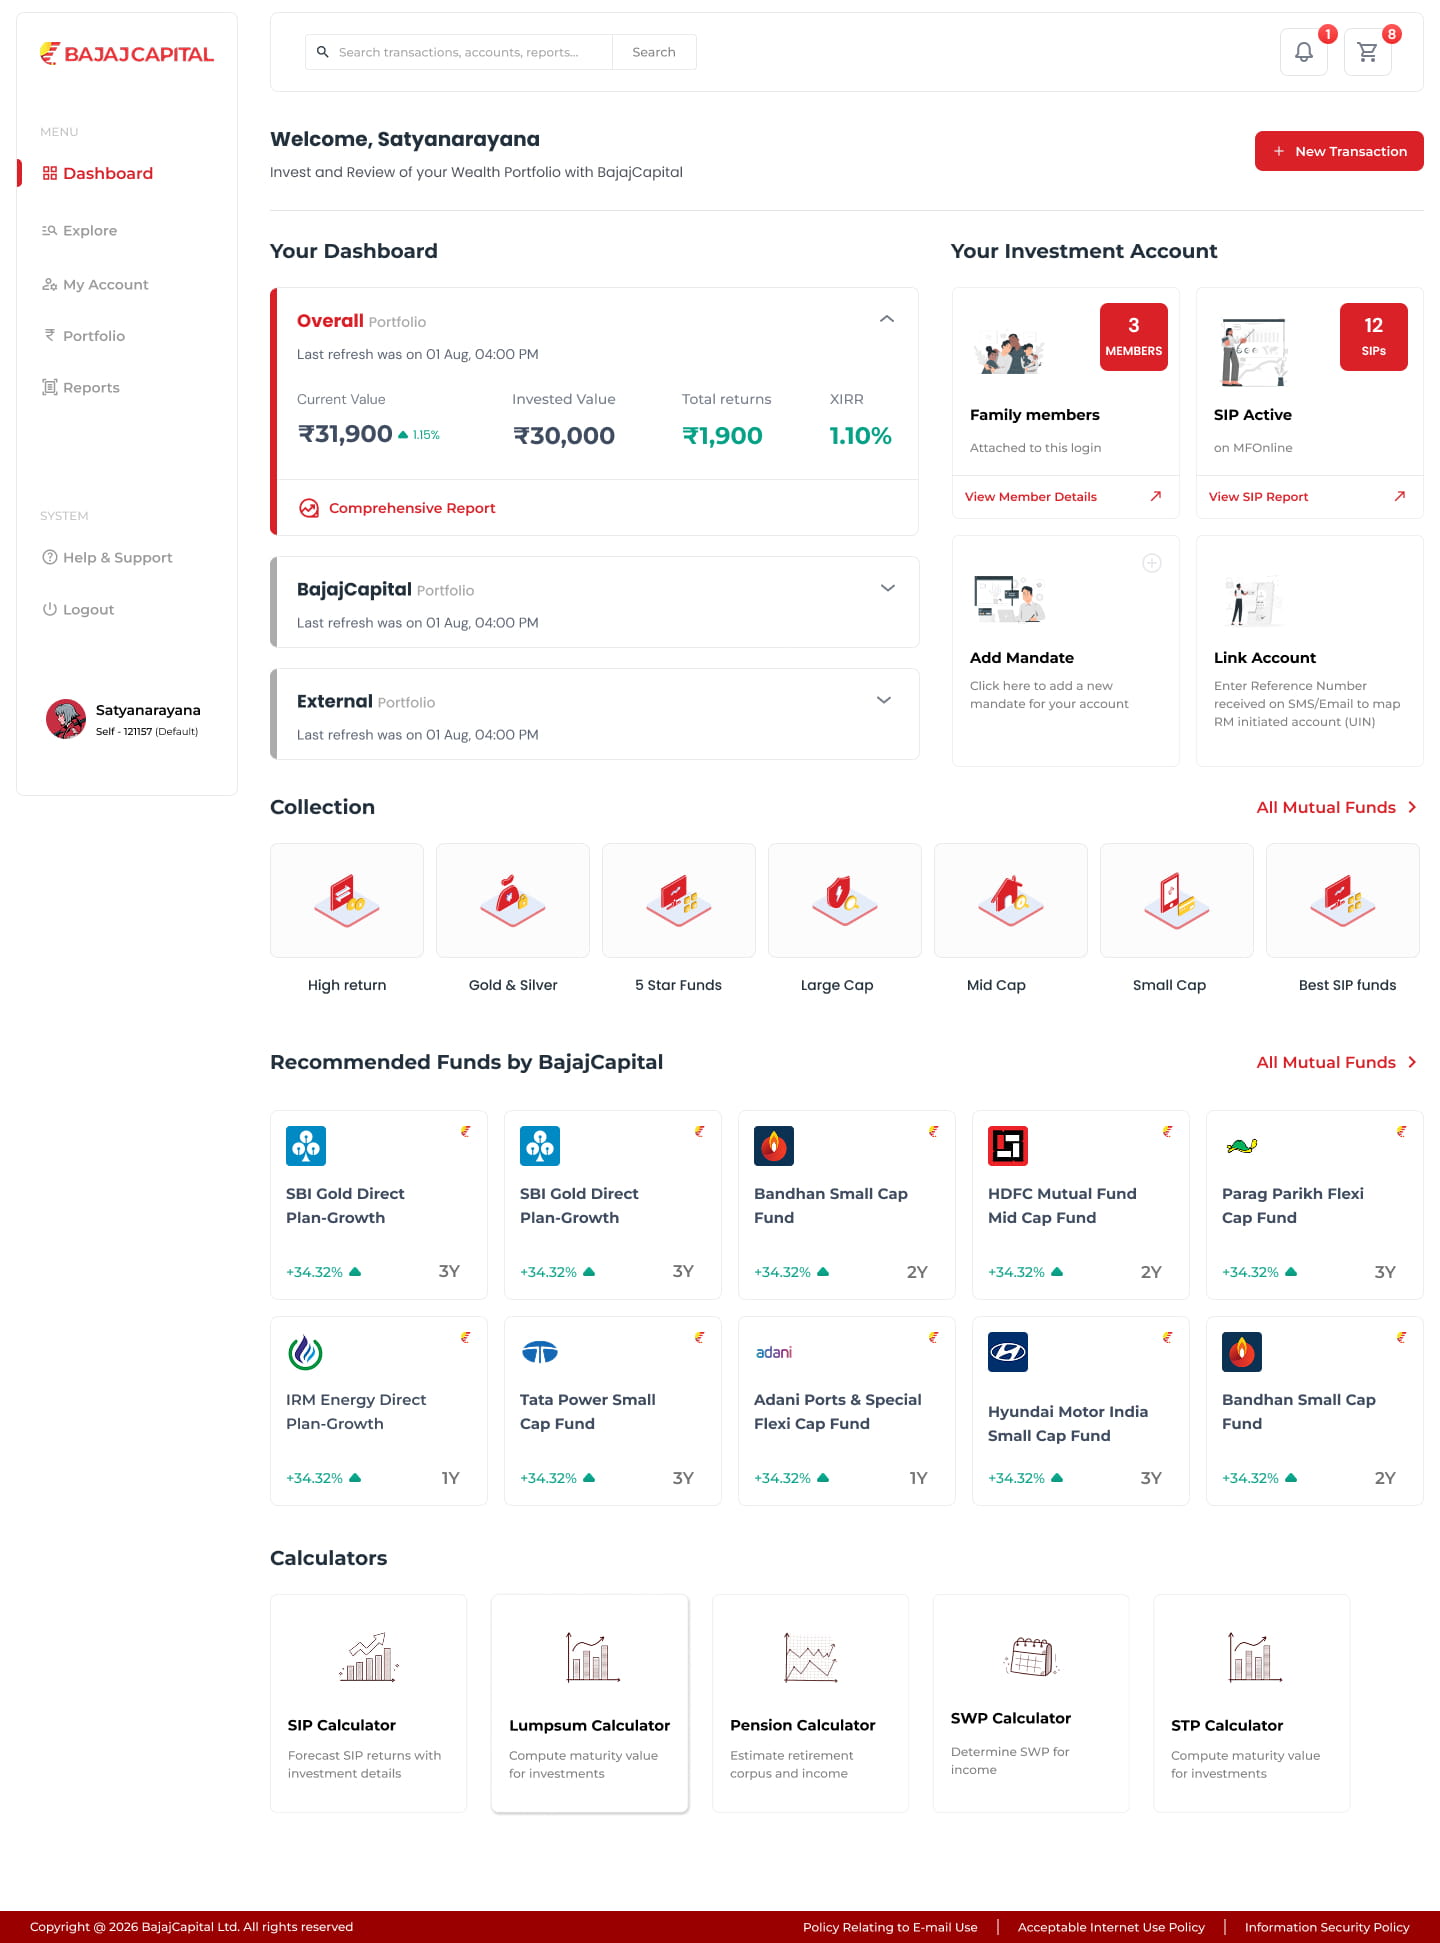Click the HDFC Mutual Fund logo
The width and height of the screenshot is (1440, 1943).
pyautogui.click(x=1008, y=1146)
